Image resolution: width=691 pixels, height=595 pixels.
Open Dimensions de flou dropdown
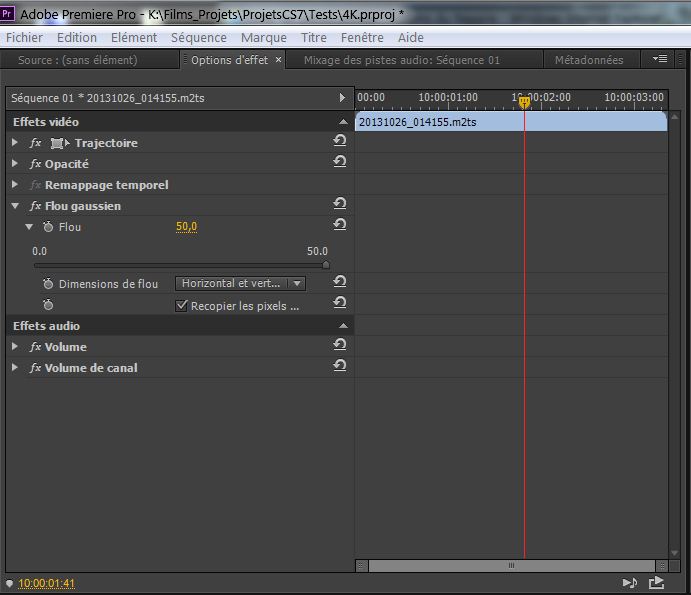click(x=240, y=283)
